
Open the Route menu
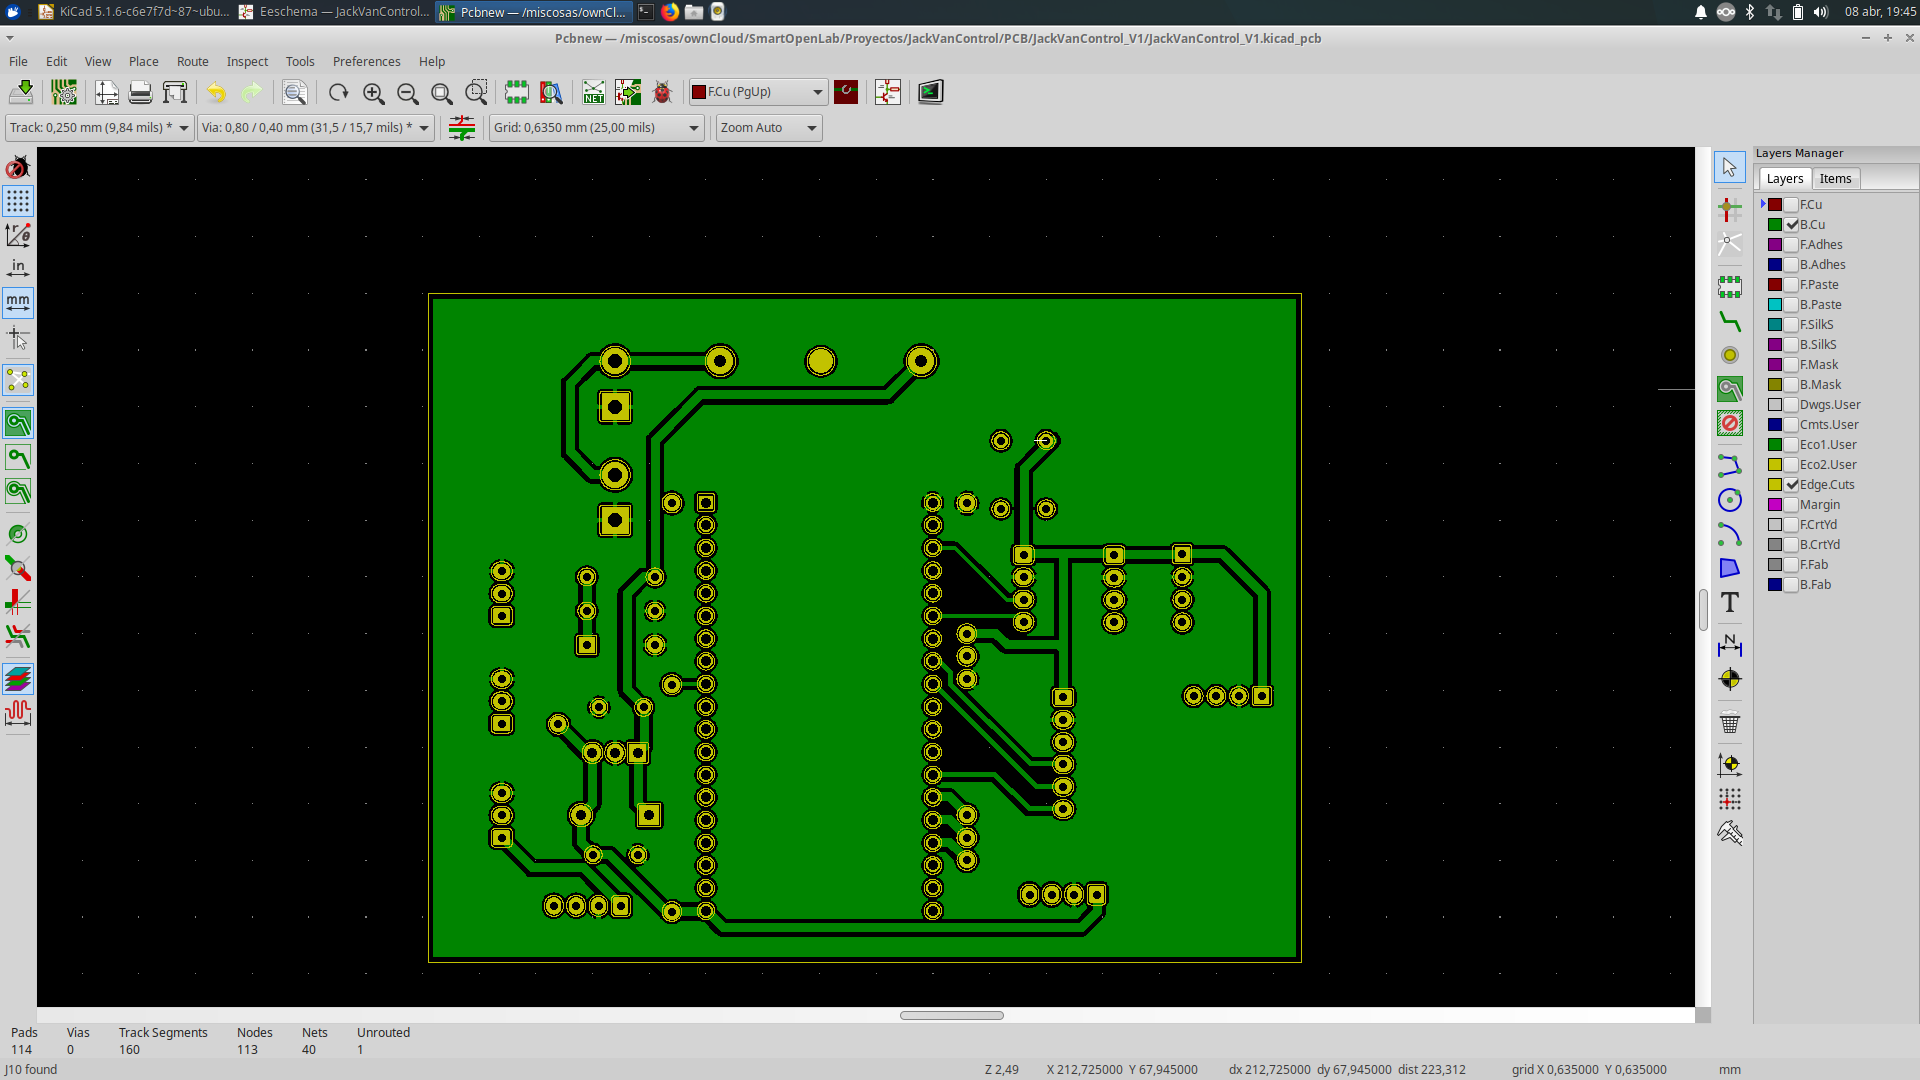pos(192,61)
